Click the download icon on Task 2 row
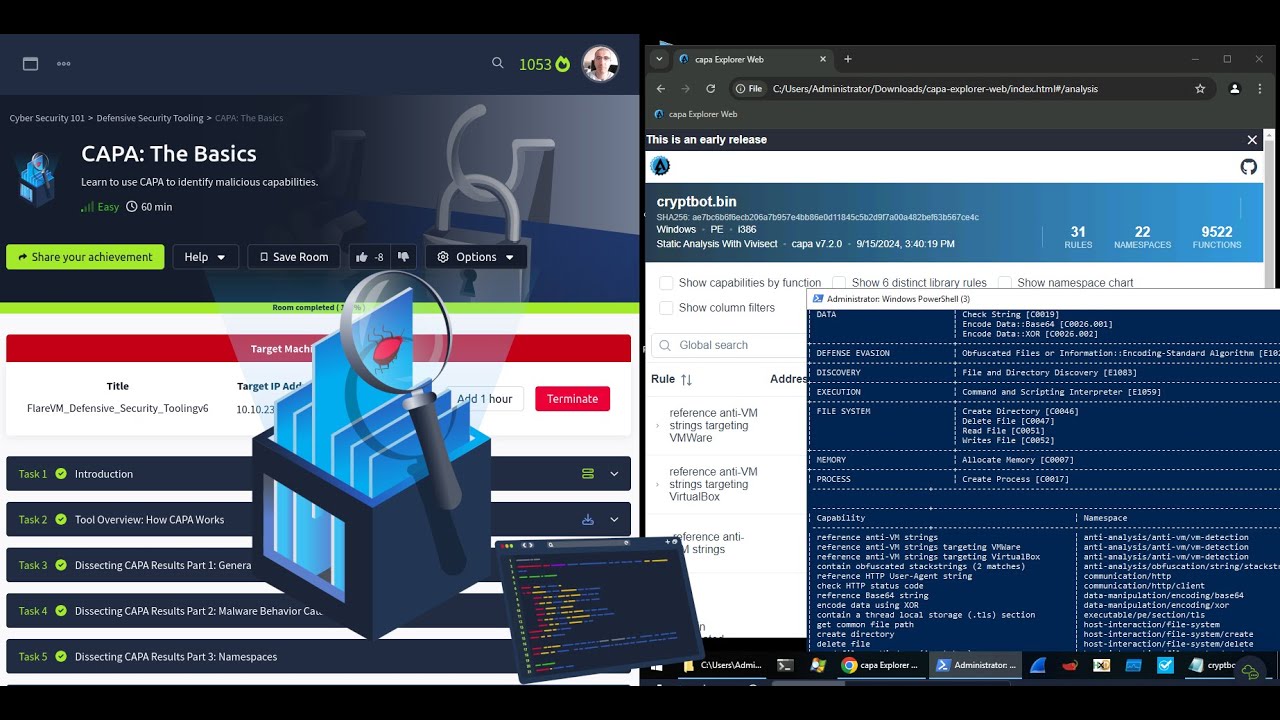 coord(588,519)
